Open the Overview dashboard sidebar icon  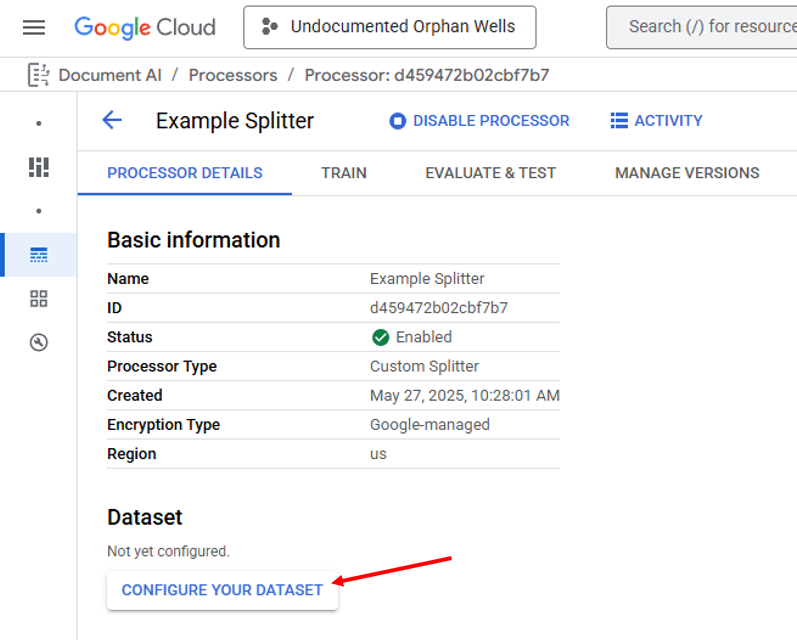pyautogui.click(x=39, y=167)
